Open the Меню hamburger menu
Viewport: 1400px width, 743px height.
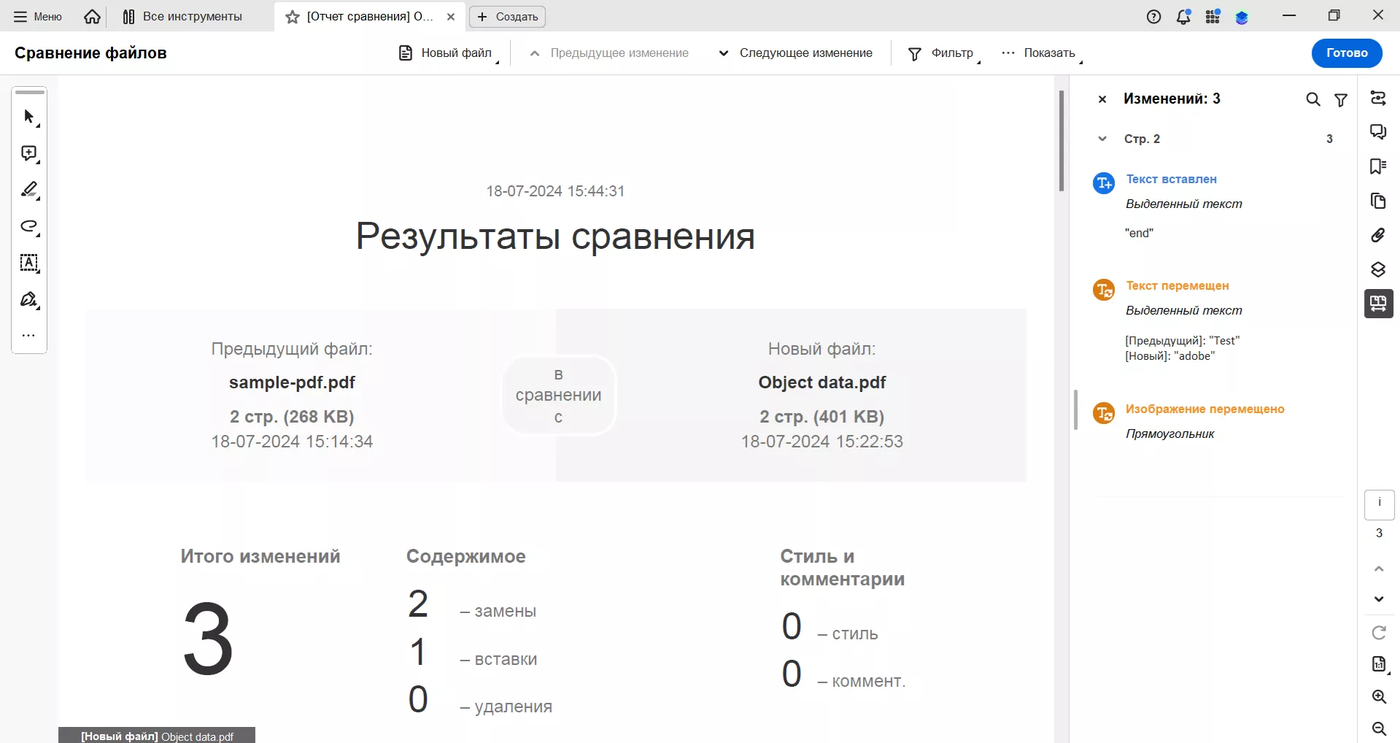pyautogui.click(x=38, y=17)
